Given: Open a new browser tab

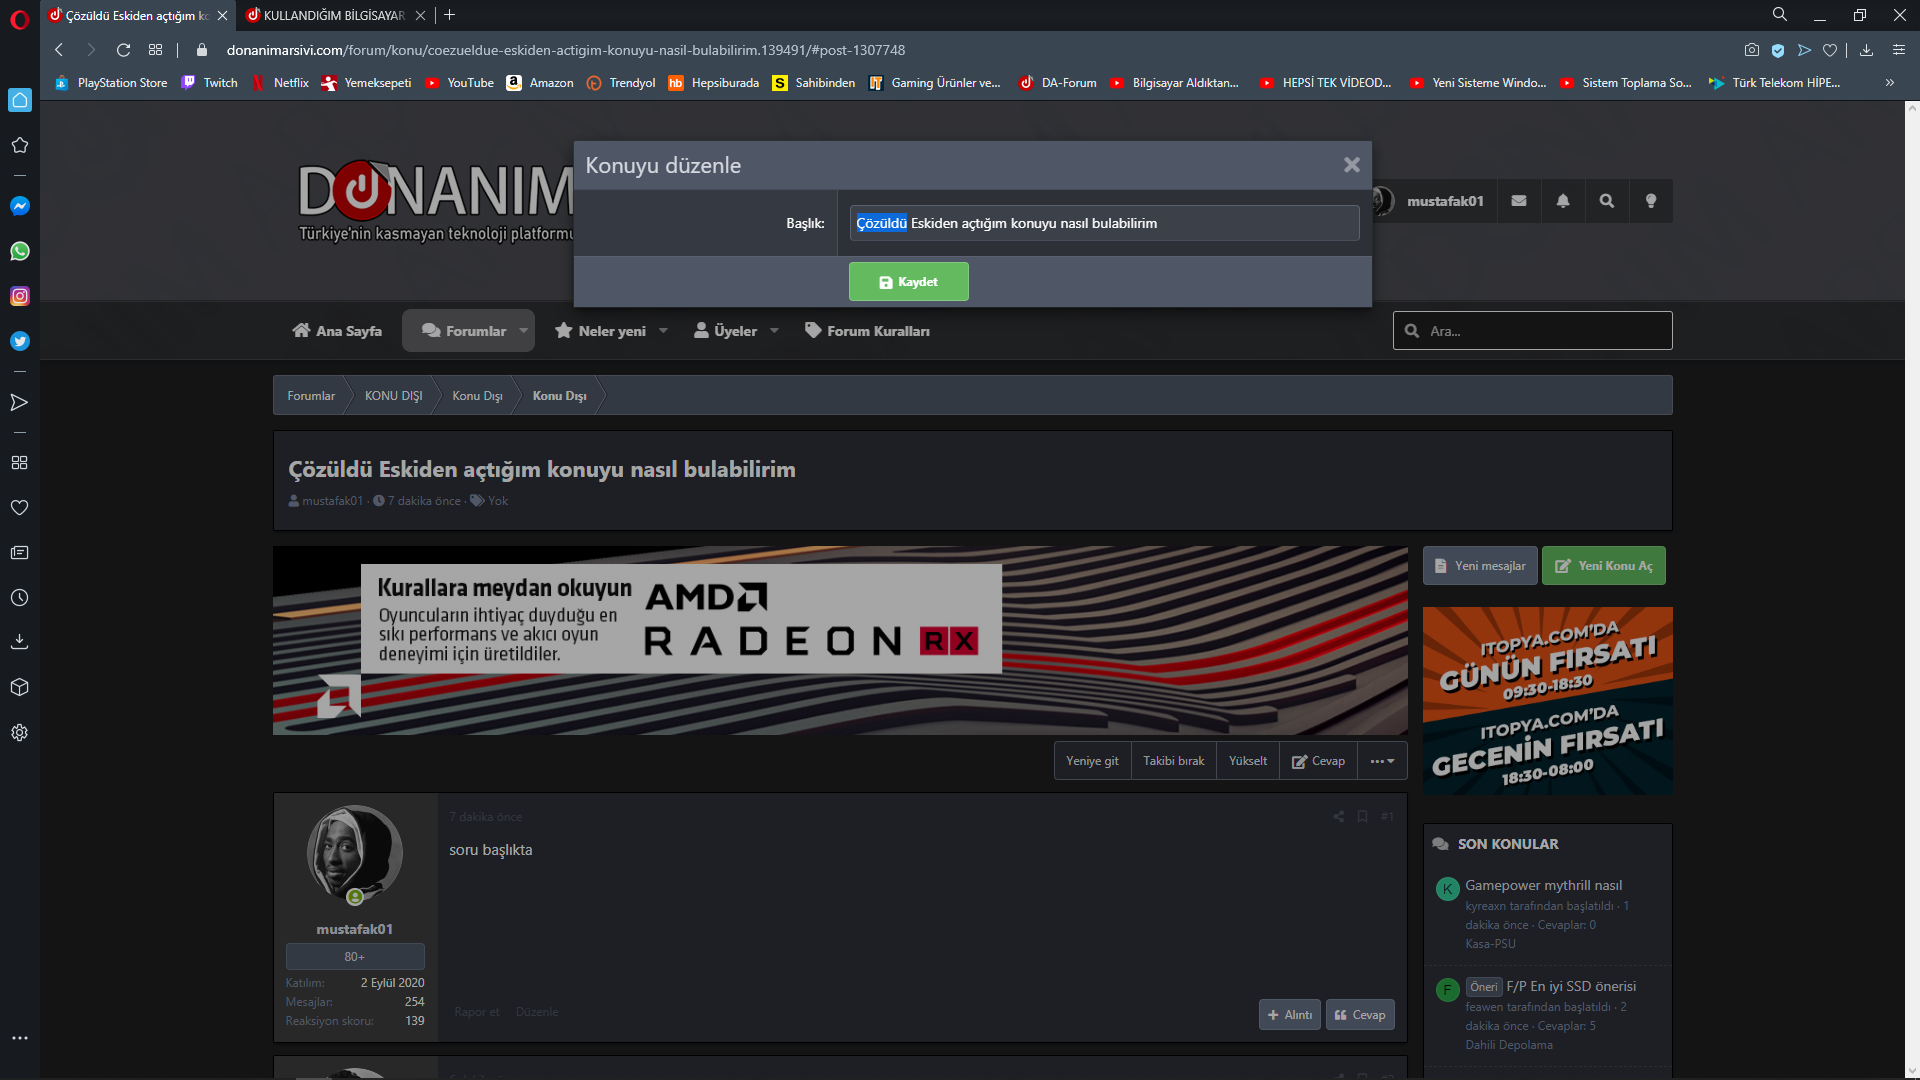Looking at the screenshot, I should click(450, 15).
